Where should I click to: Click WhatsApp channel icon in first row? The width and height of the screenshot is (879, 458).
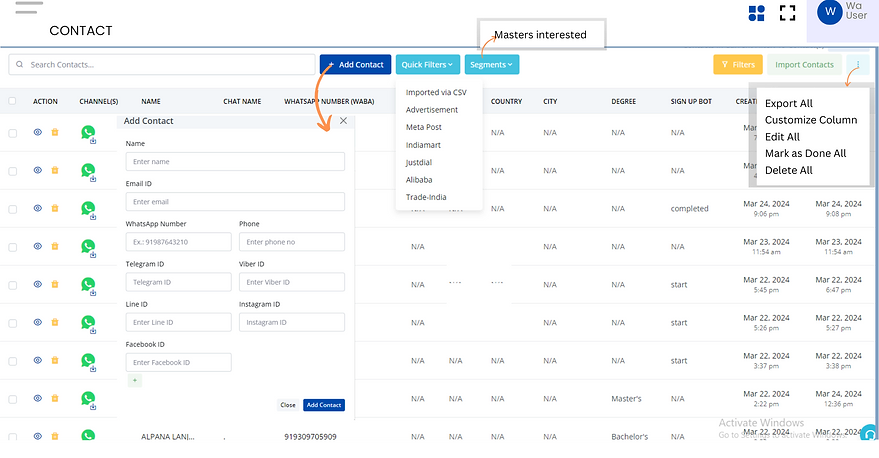pos(88,132)
